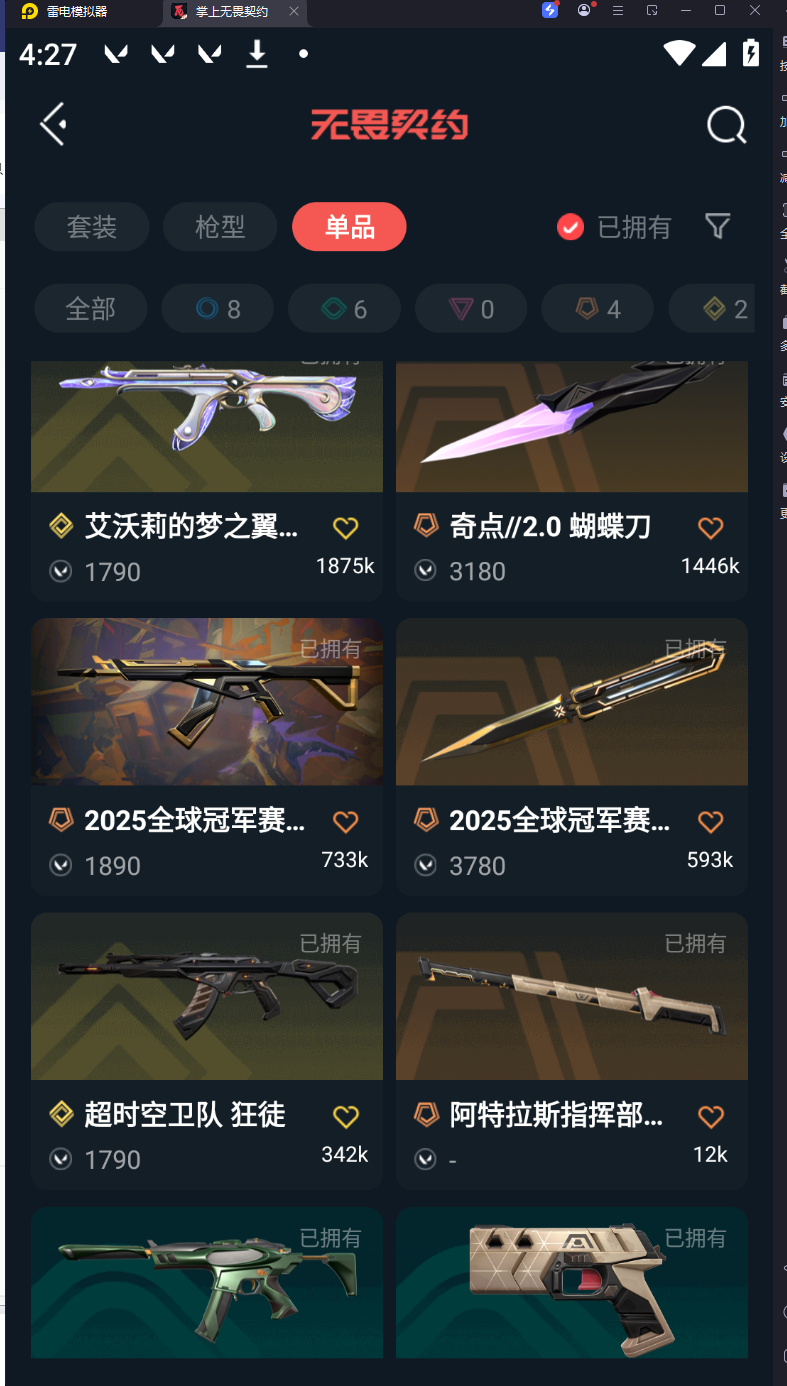Switch to 套装 tab

point(92,227)
